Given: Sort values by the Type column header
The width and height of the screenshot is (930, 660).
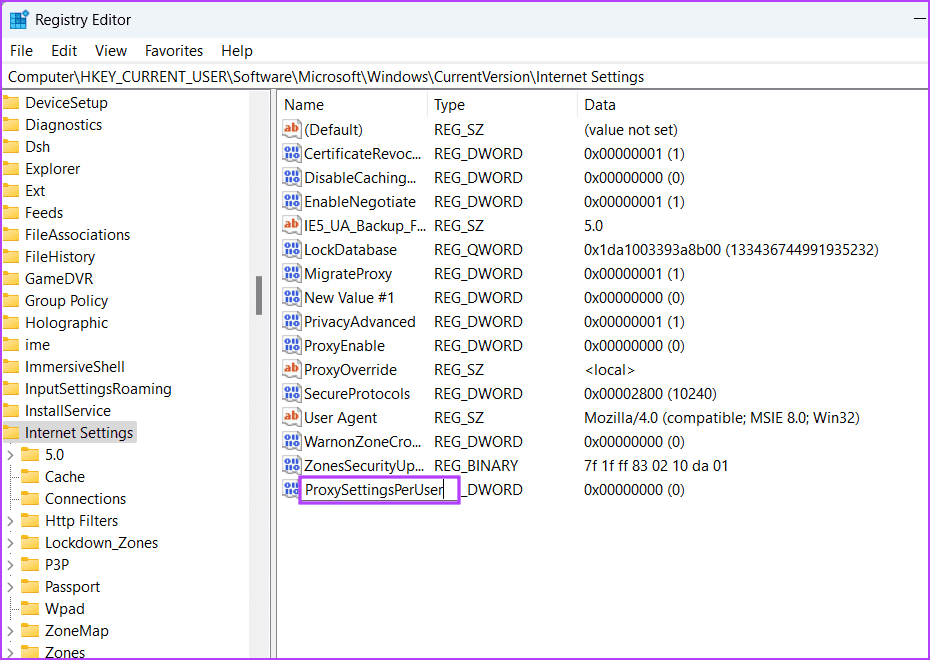Looking at the screenshot, I should [502, 105].
